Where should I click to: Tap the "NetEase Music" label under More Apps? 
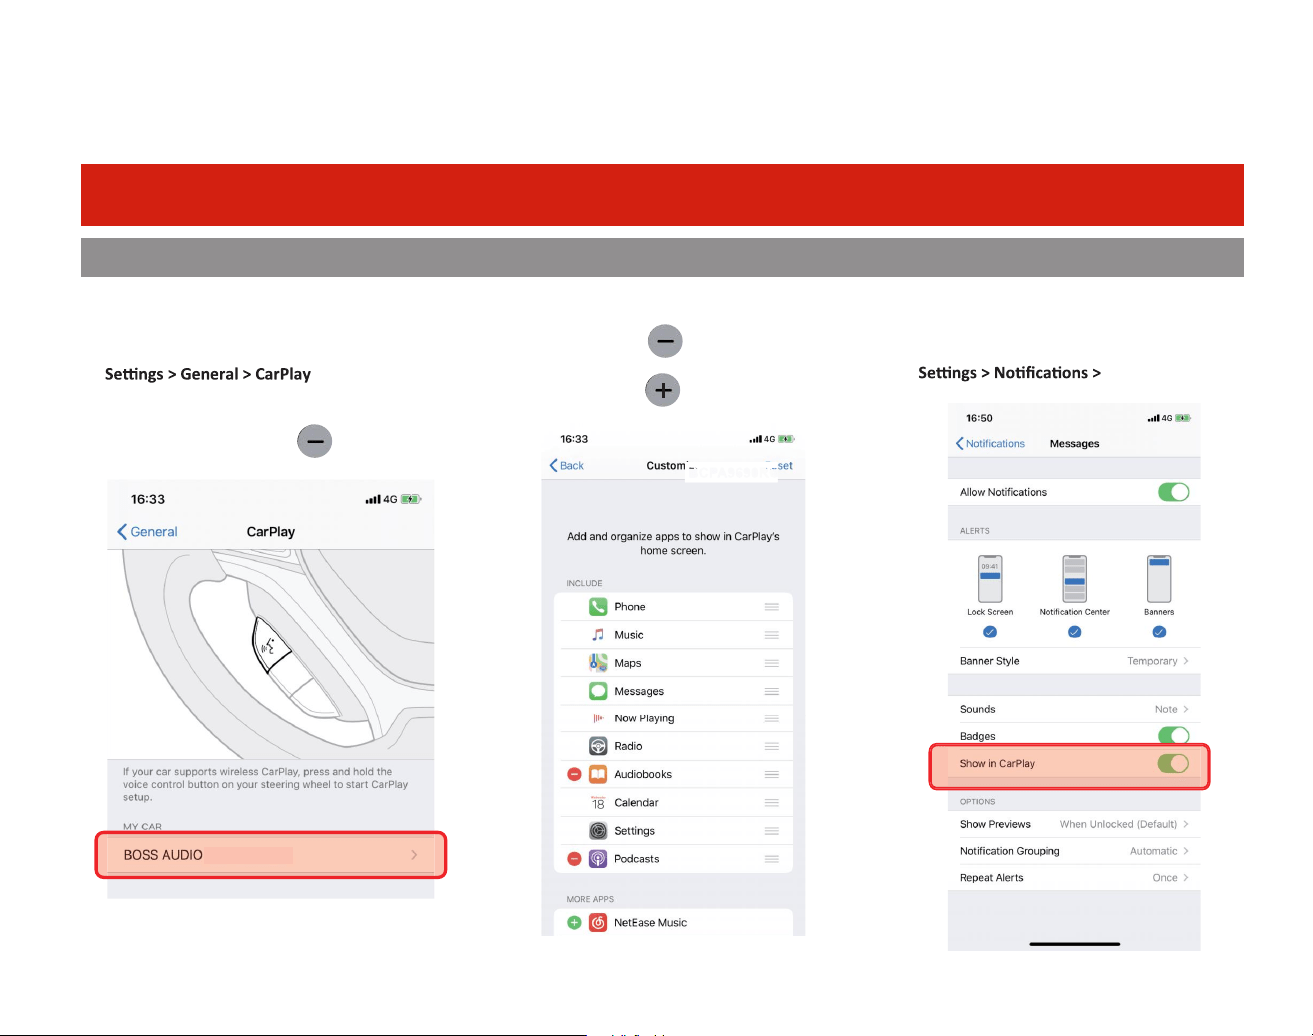(650, 923)
